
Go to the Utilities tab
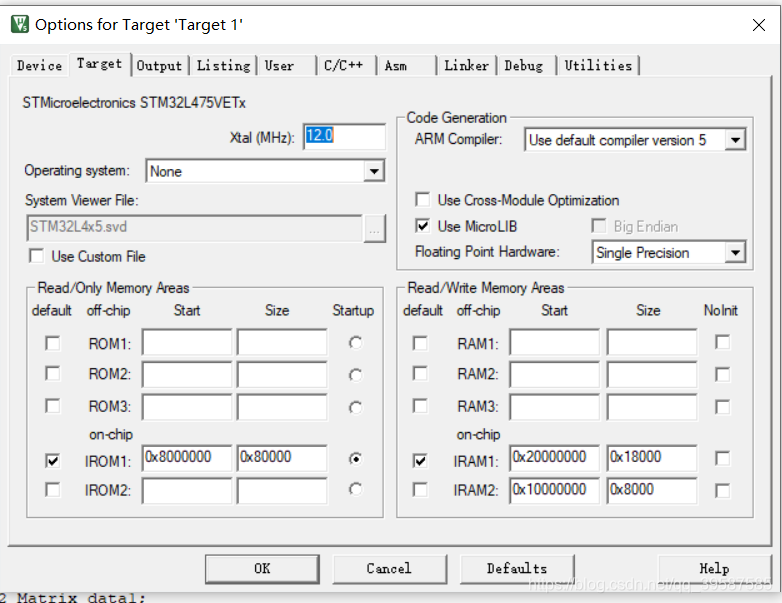[x=598, y=65]
